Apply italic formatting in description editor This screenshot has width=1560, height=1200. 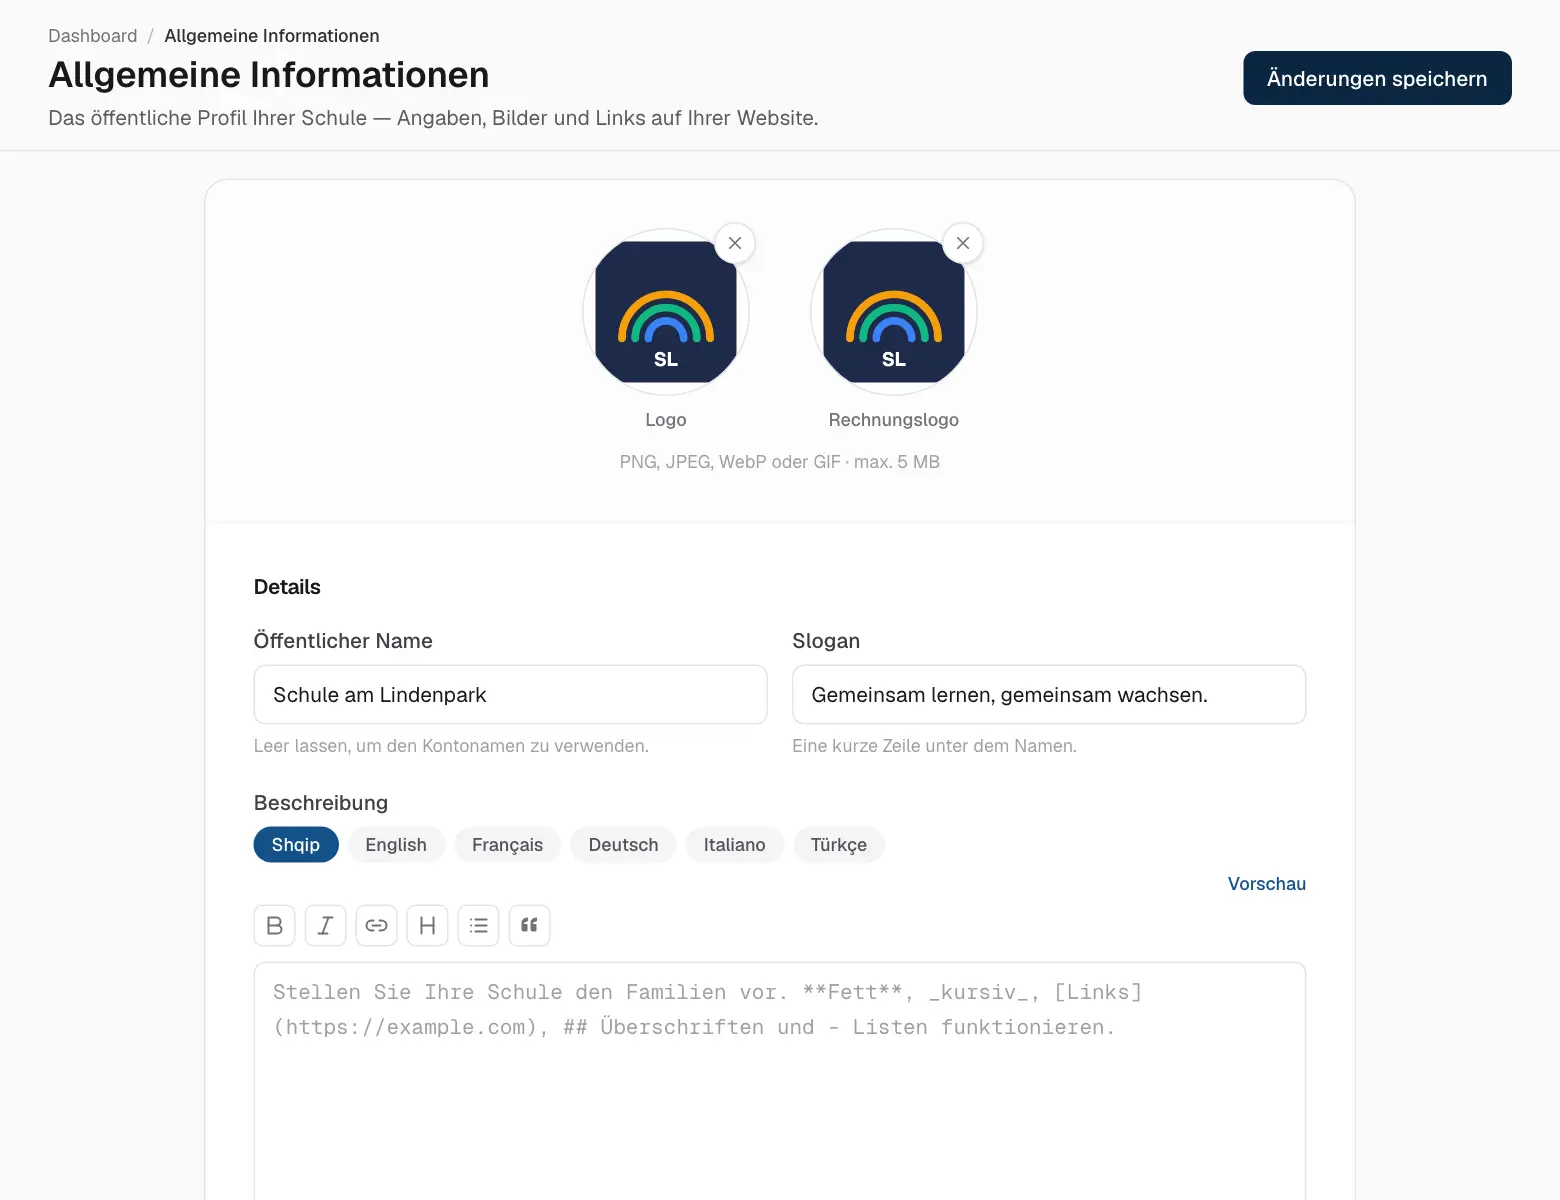tap(325, 925)
